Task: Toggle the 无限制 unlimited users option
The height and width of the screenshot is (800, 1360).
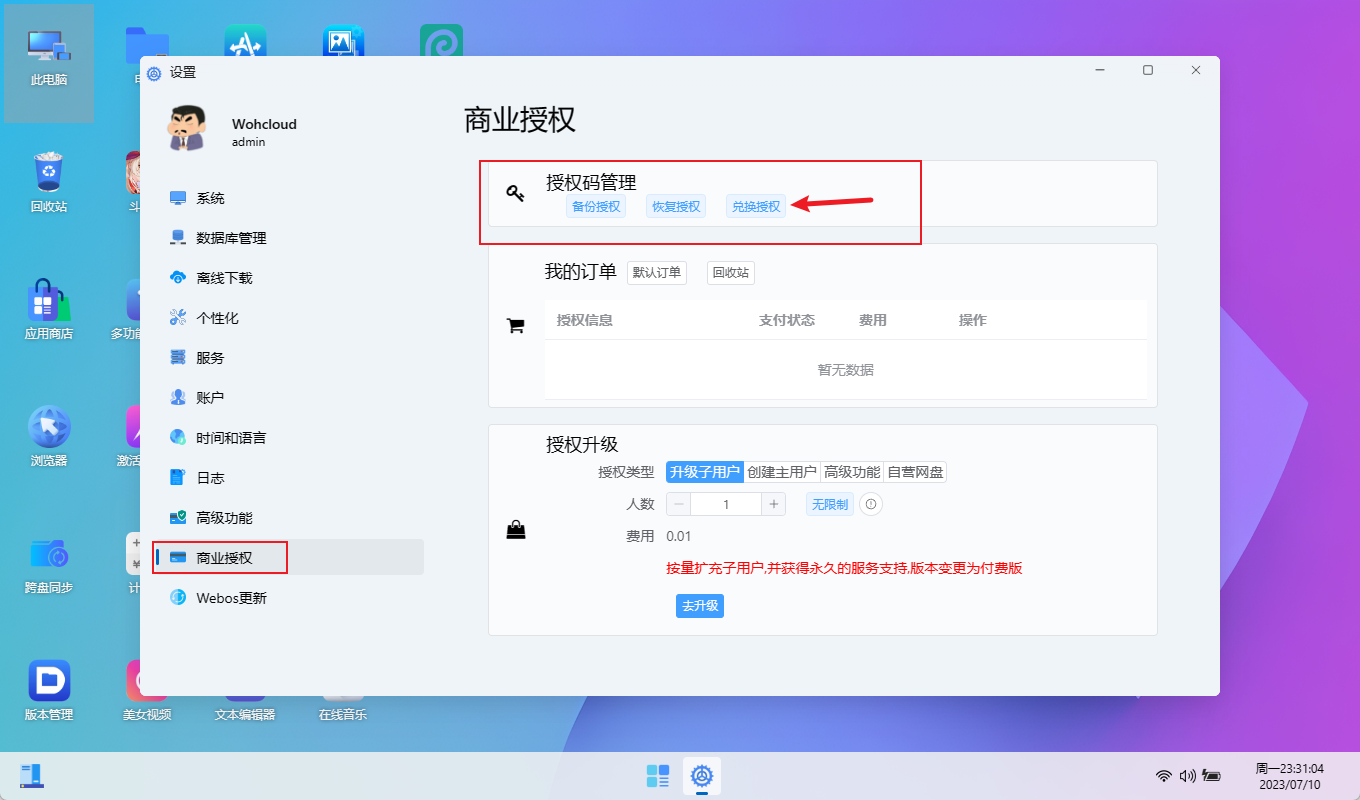Action: 830,505
